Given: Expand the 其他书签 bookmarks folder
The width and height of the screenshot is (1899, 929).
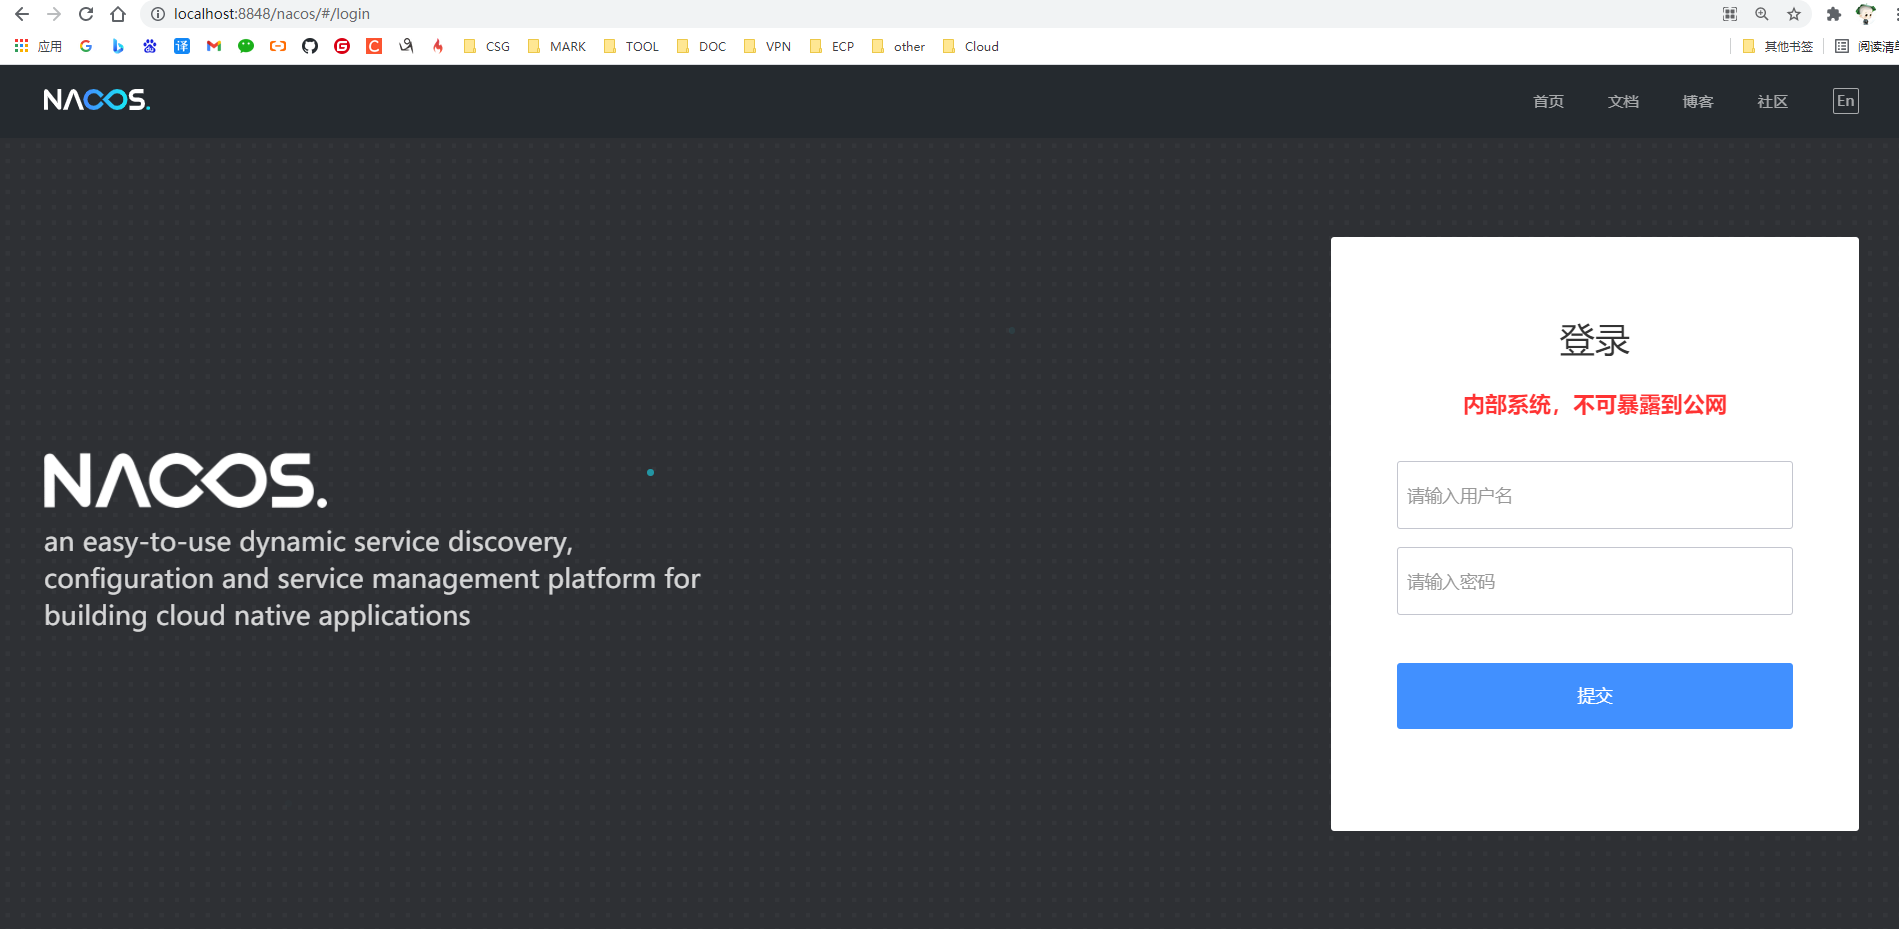Looking at the screenshot, I should point(1778,46).
